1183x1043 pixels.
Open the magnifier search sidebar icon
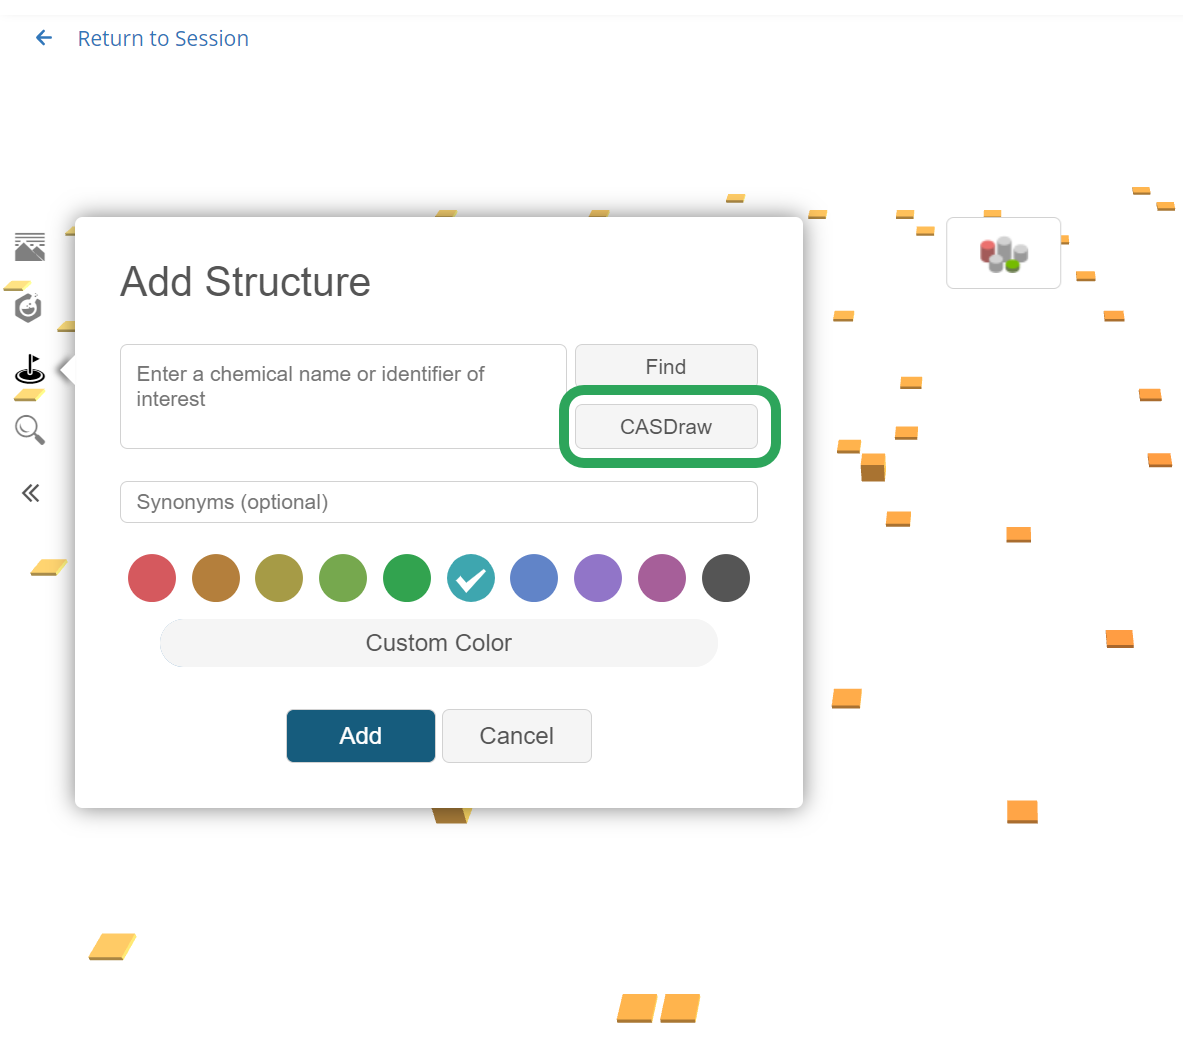[30, 430]
